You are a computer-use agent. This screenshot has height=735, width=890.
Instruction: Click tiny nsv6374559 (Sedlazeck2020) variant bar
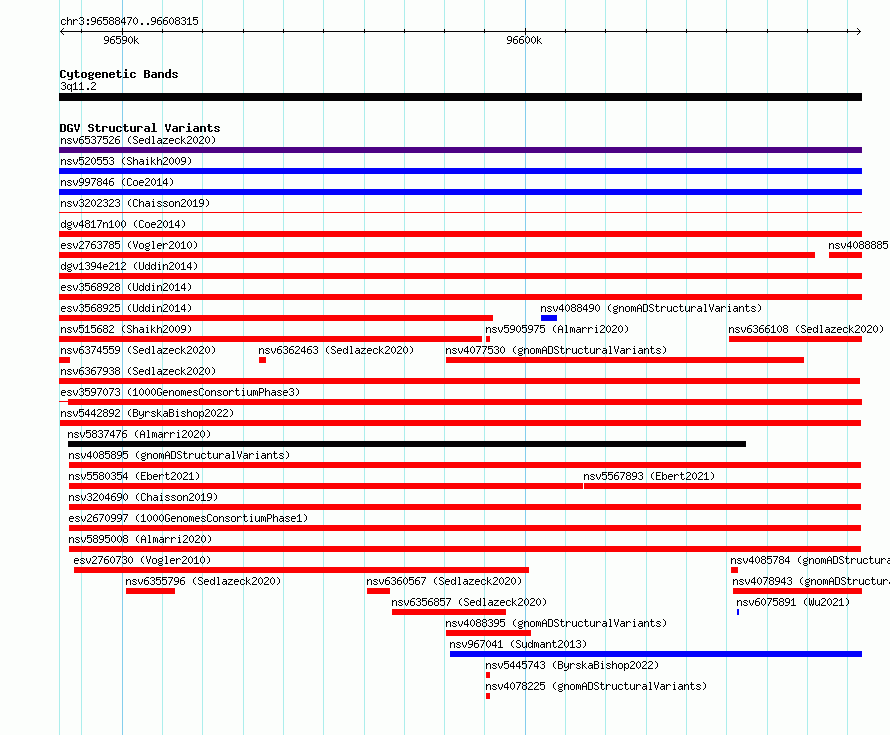64,360
